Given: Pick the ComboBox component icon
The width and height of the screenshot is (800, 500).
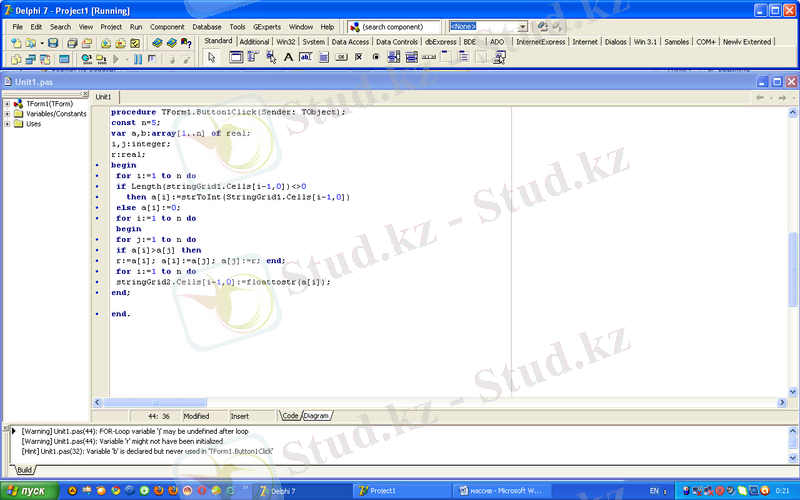Looking at the screenshot, I should coord(411,57).
